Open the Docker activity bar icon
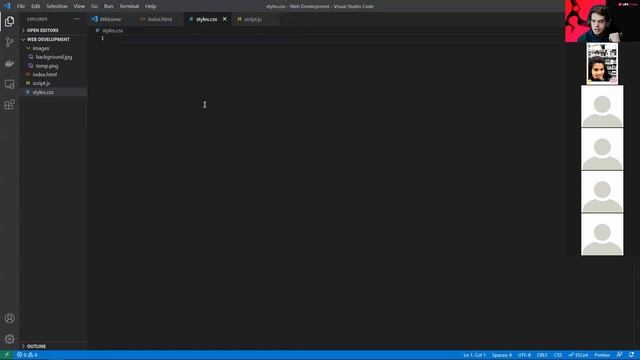The image size is (640, 360). (x=9, y=63)
